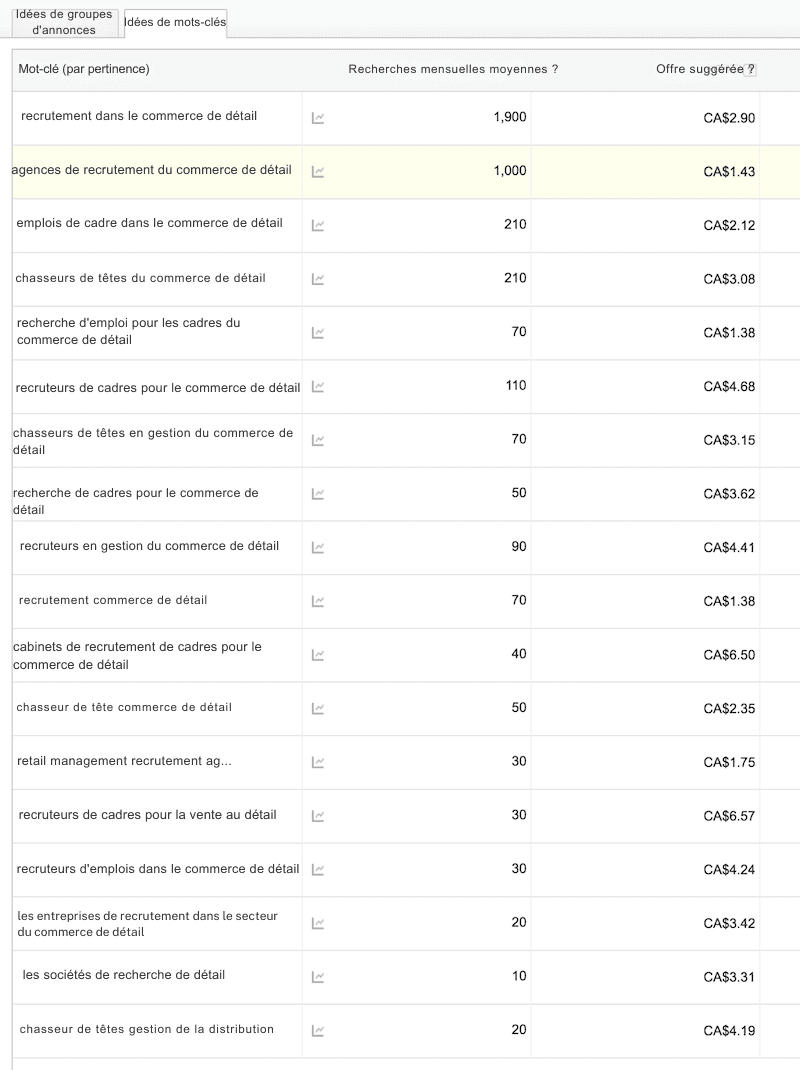Switch to the "Idées de groupes d'annonces" tab
This screenshot has width=800, height=1070.
point(64,19)
